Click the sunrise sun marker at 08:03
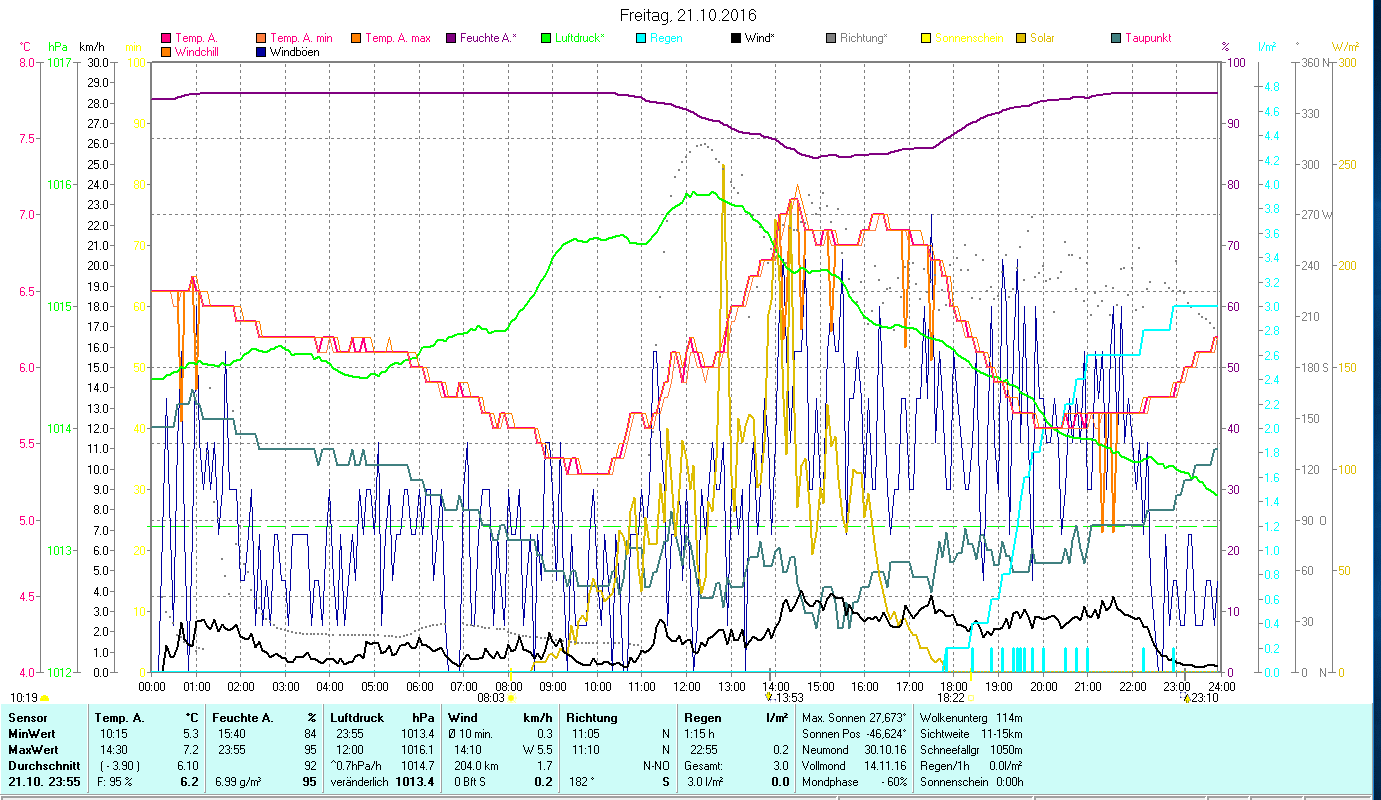The height and width of the screenshot is (800, 1381). coord(510,698)
